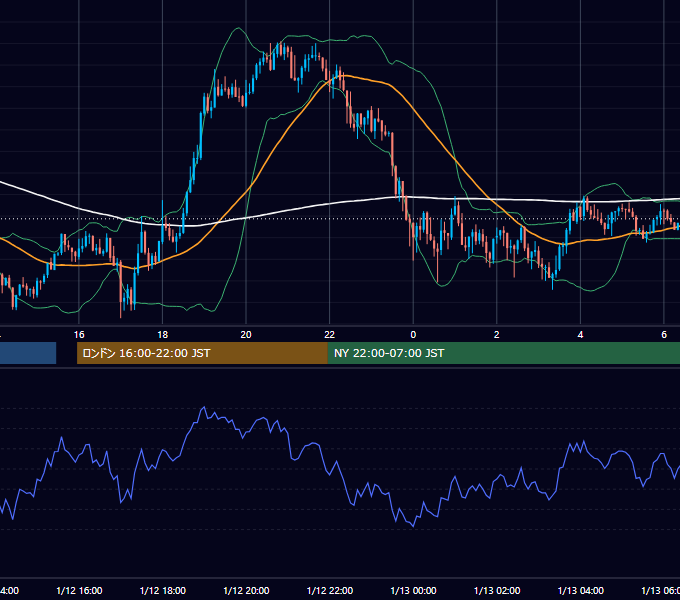The image size is (680, 600).
Task: Click the 1/12 16:00 date label
Action: coord(79,590)
